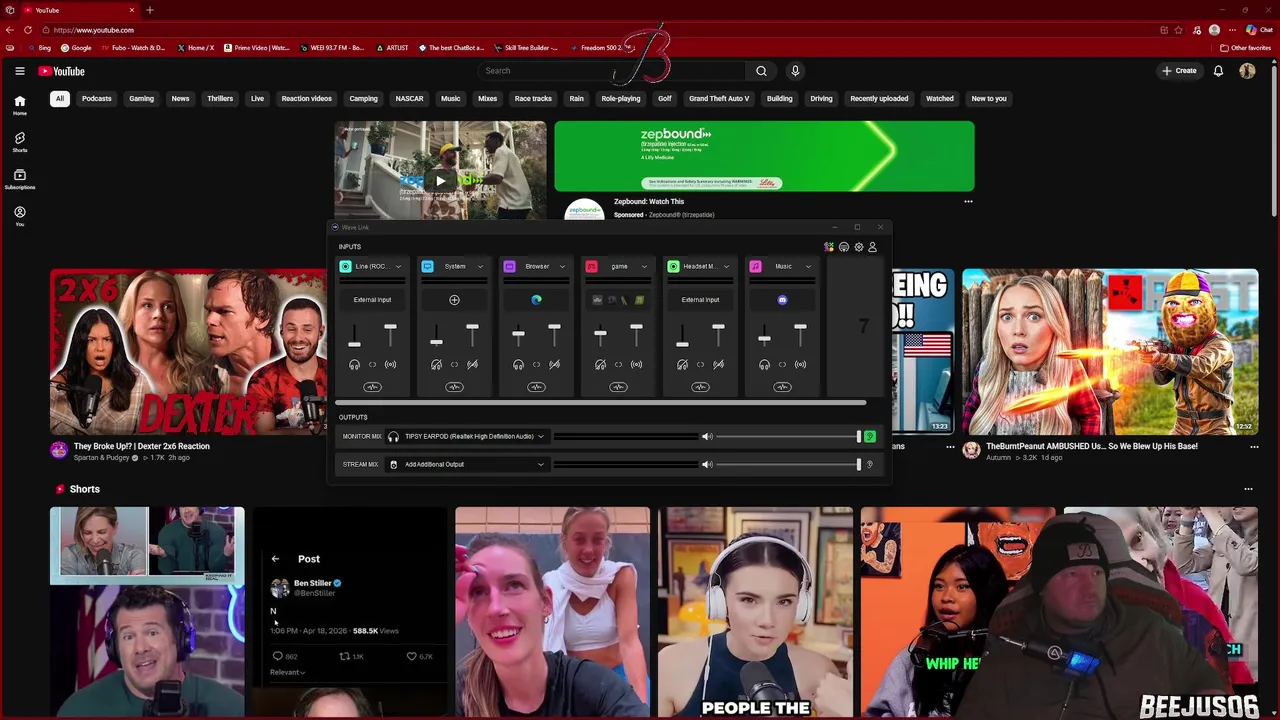Mute the Stream Mix speaker icon
The width and height of the screenshot is (1280, 720).
[x=707, y=464]
